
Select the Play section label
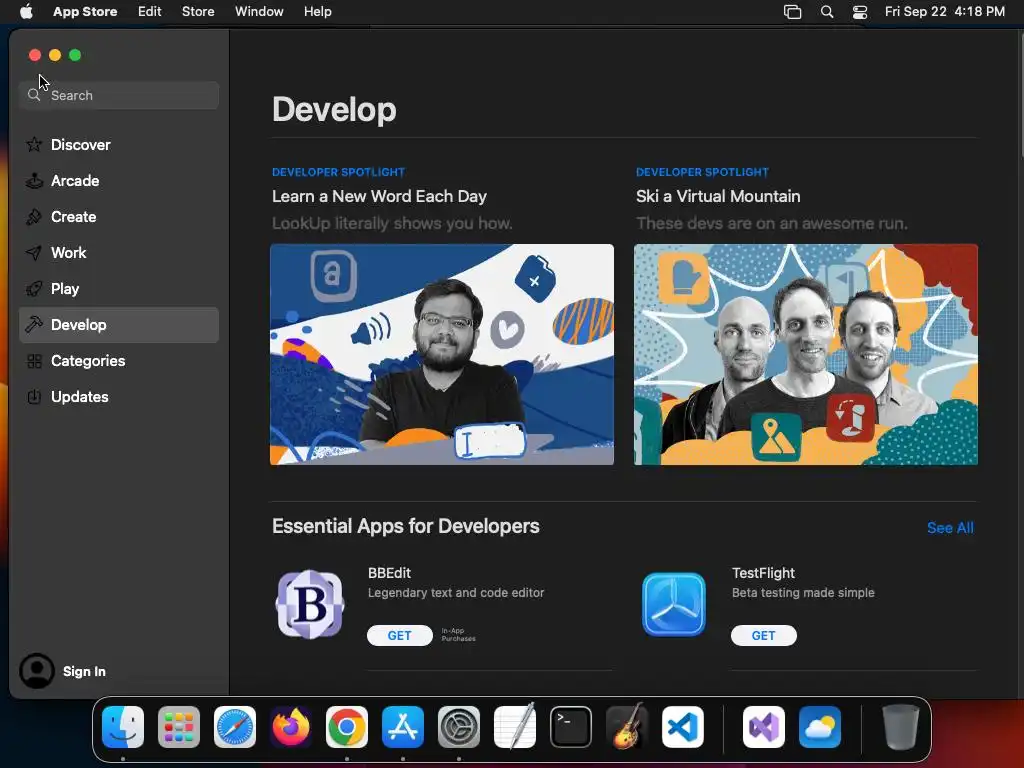(65, 289)
